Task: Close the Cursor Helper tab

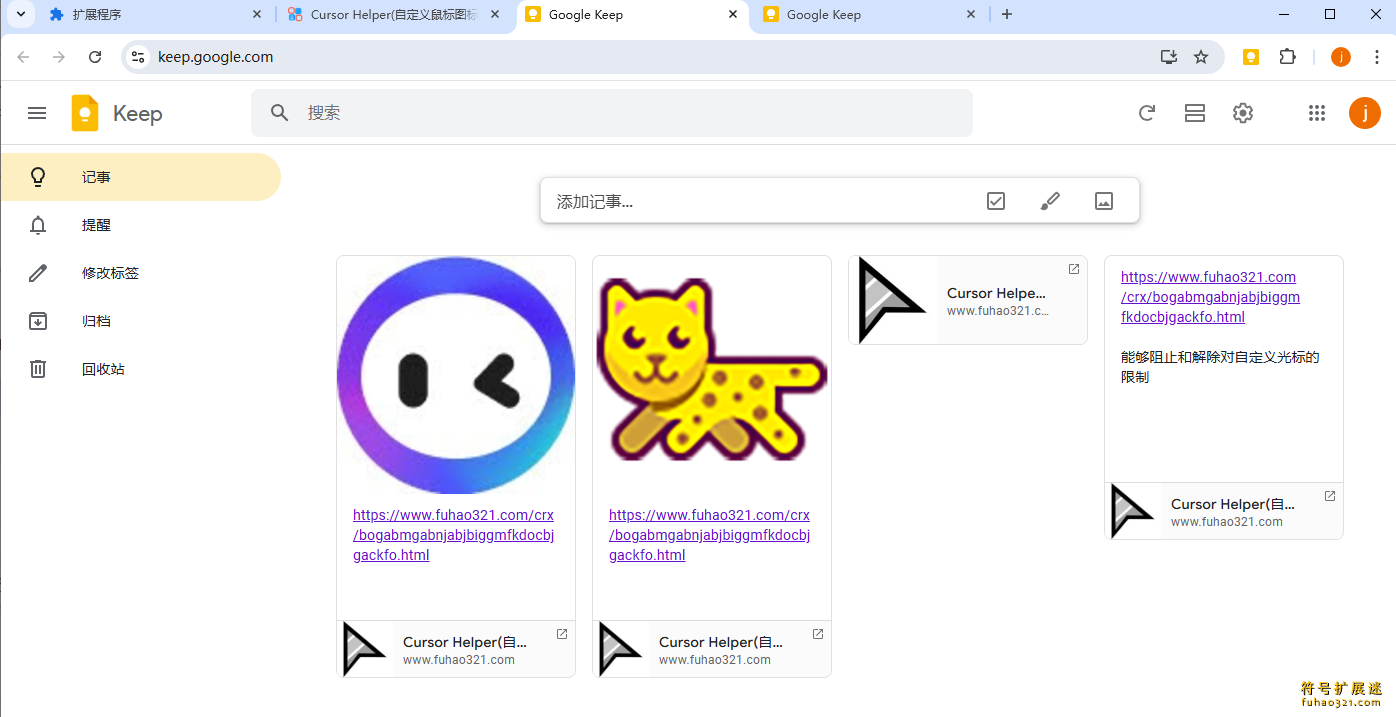Action: click(495, 14)
